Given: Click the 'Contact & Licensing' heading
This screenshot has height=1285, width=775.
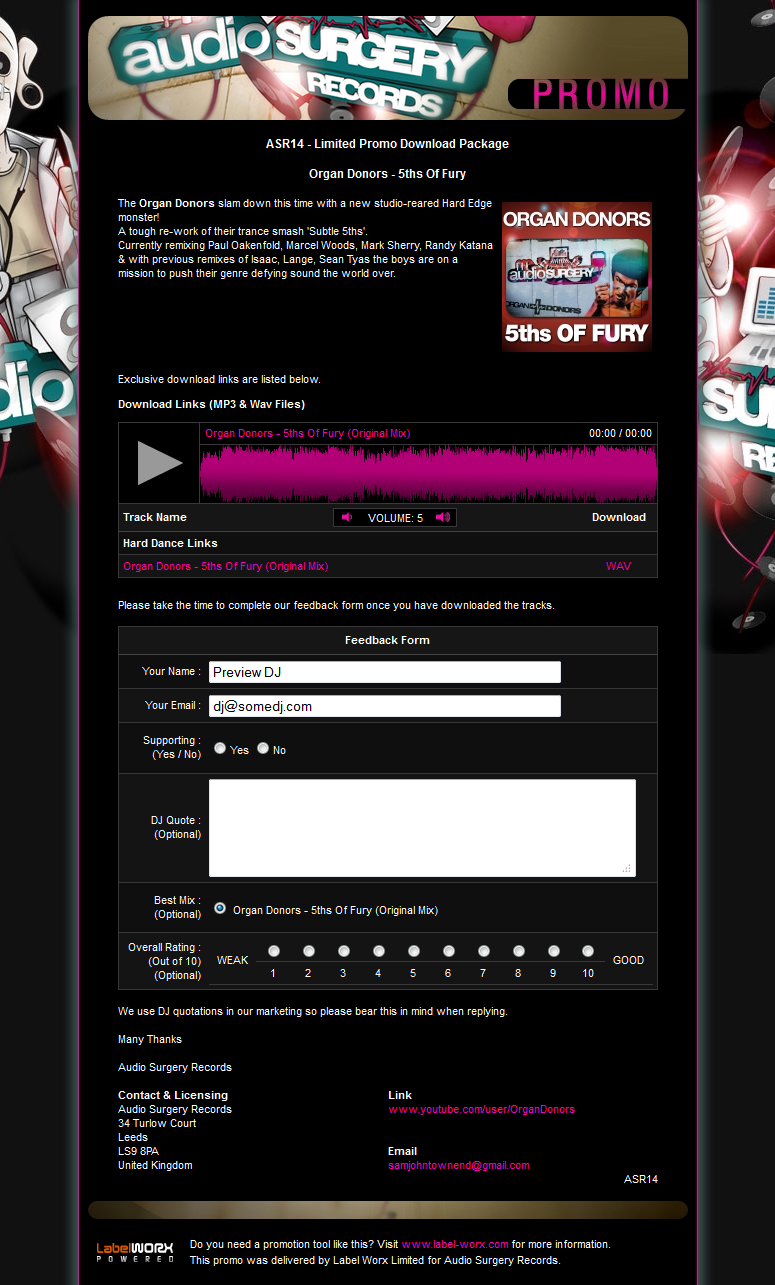Looking at the screenshot, I should pyautogui.click(x=173, y=1095).
